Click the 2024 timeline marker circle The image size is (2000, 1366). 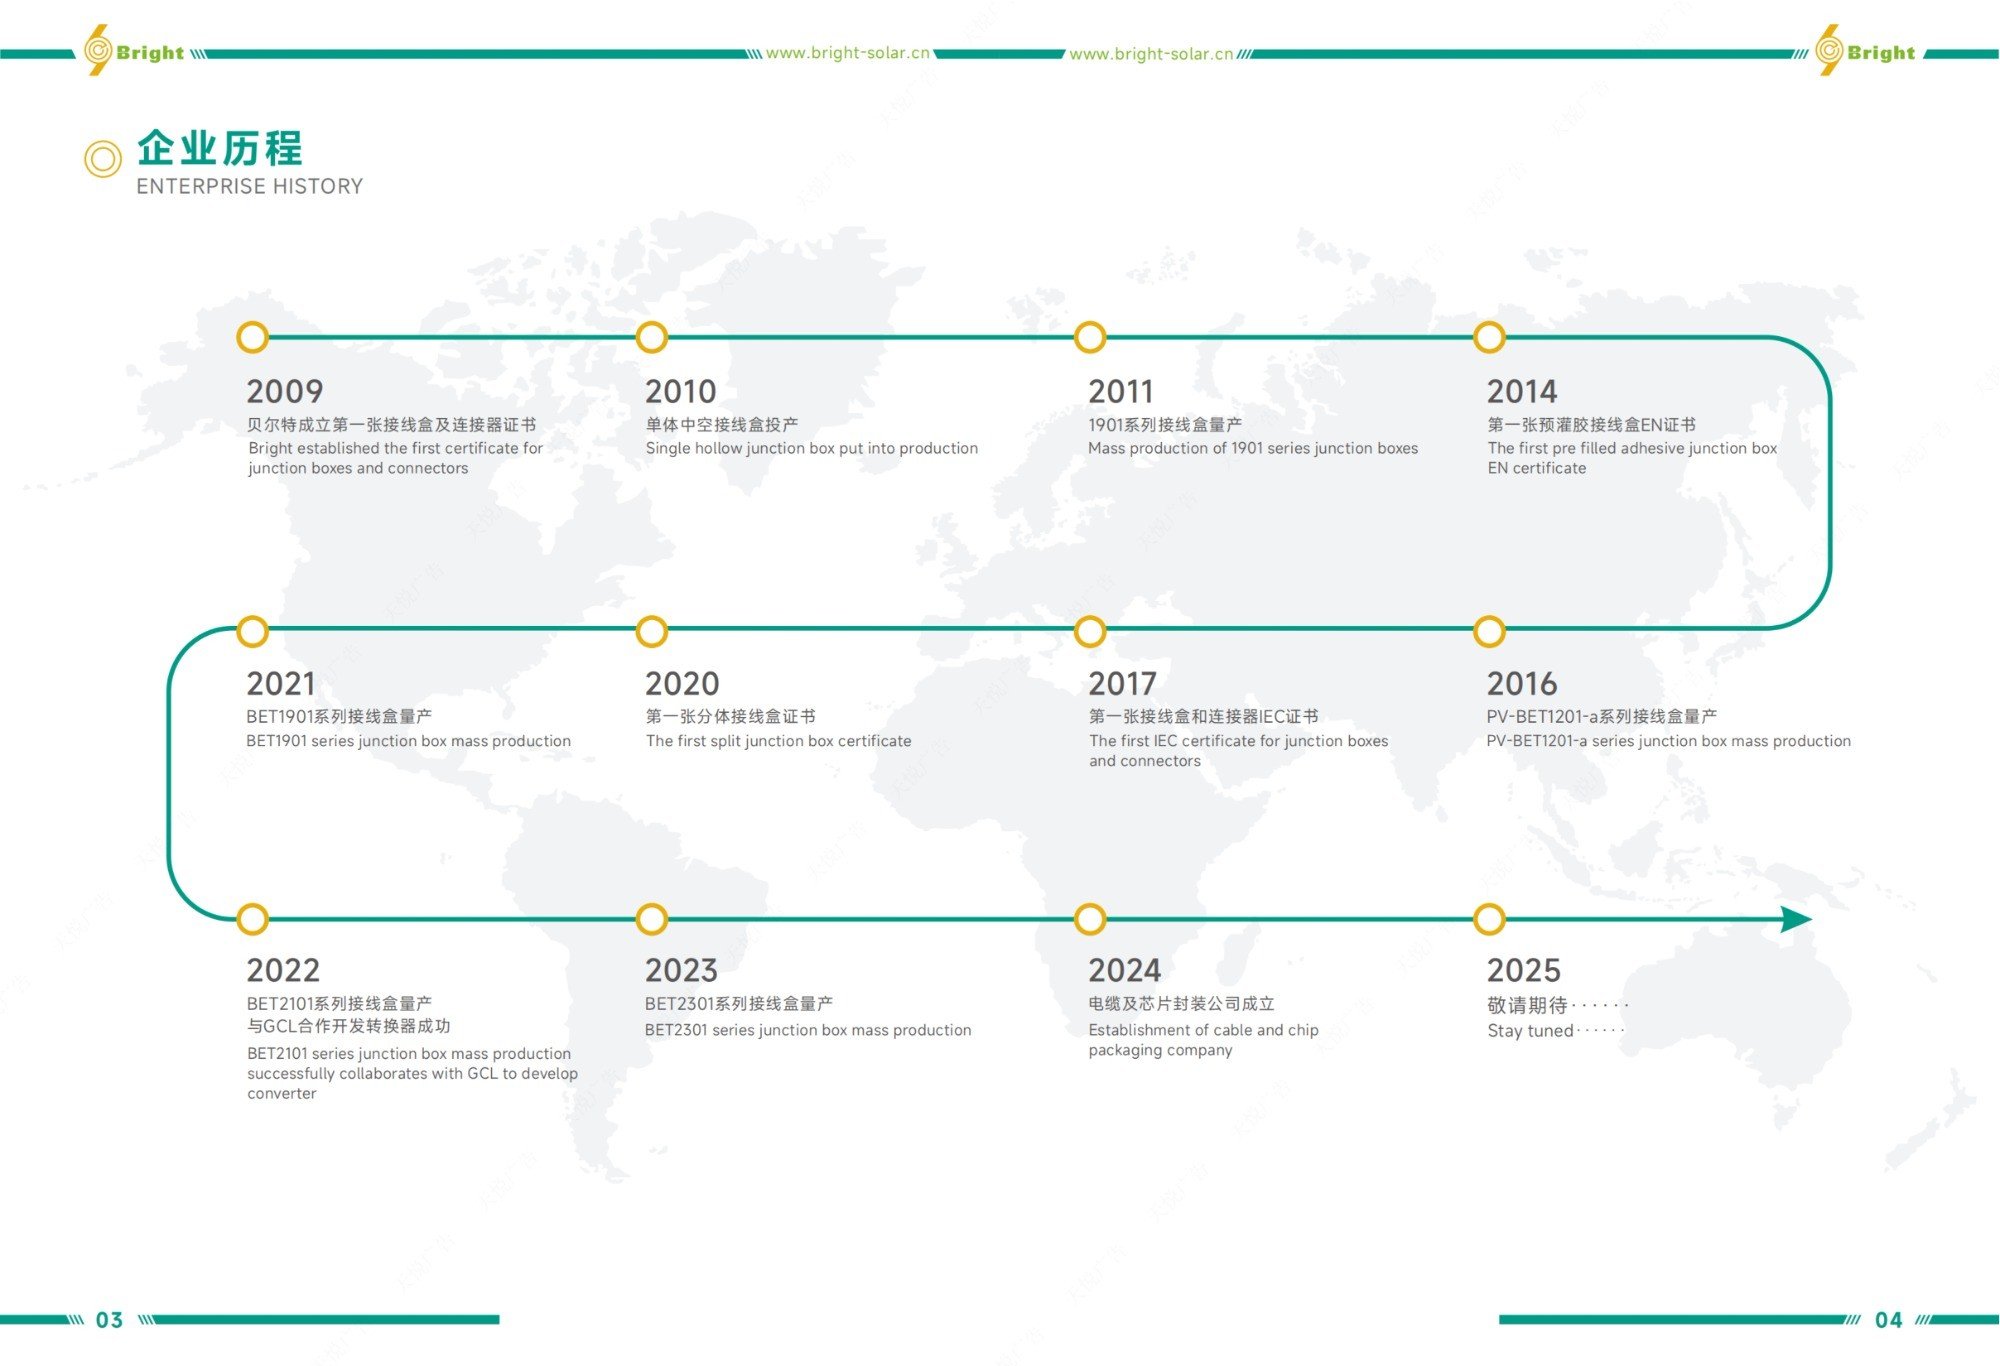pos(1089,918)
